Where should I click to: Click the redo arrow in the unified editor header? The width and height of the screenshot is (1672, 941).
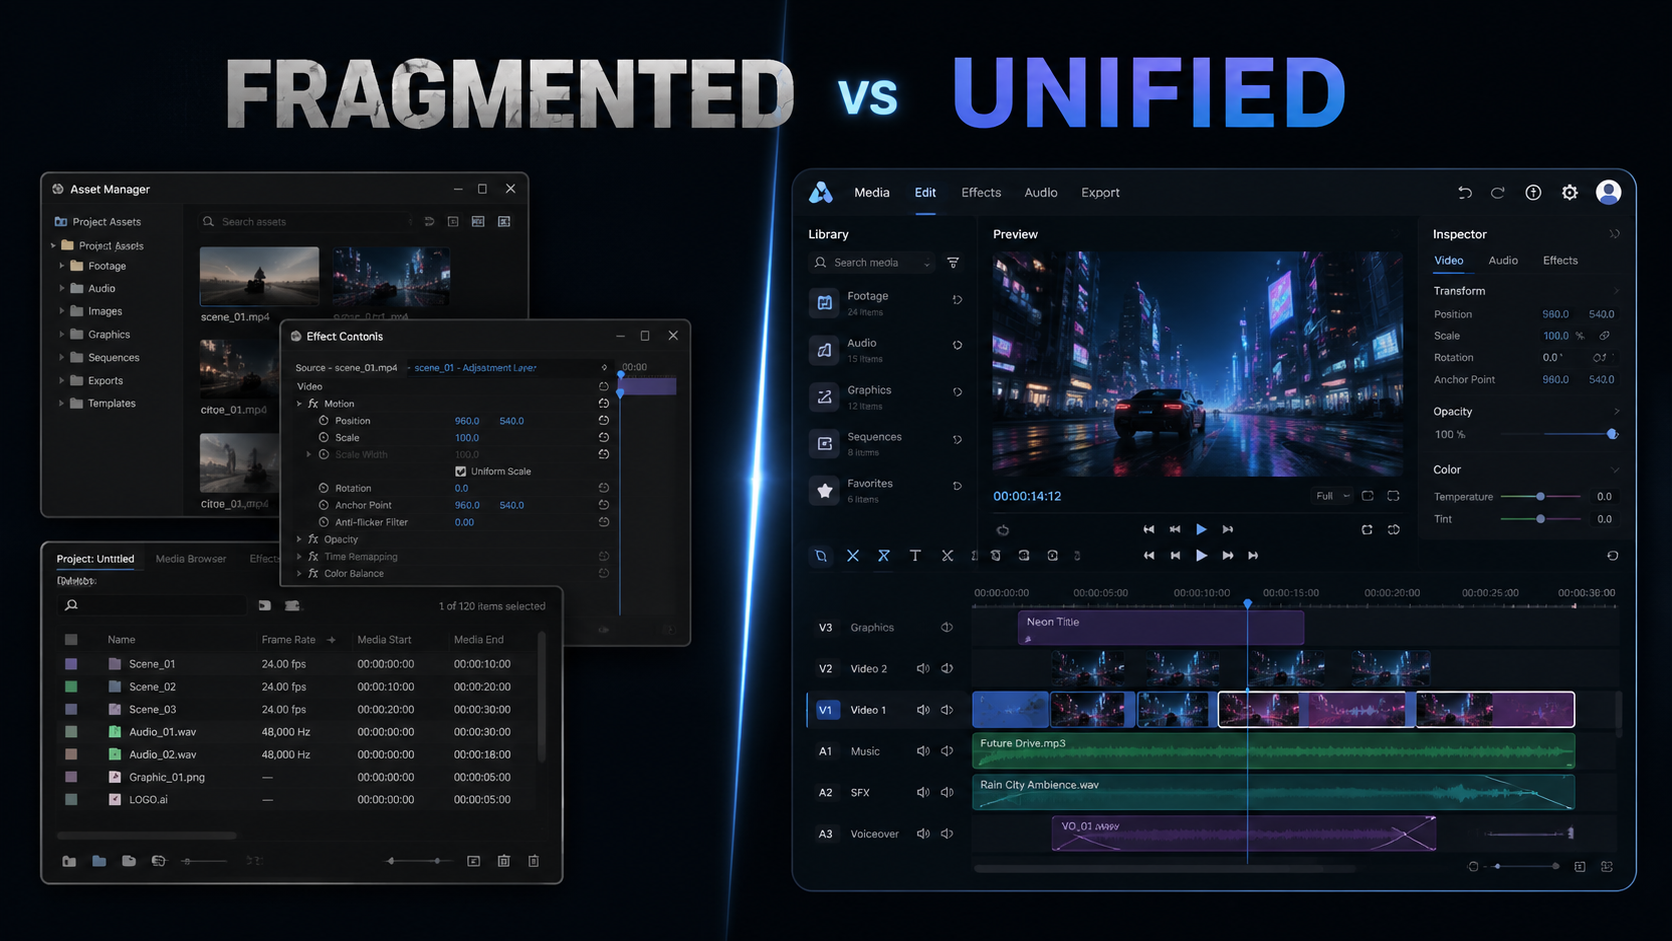pos(1497,193)
